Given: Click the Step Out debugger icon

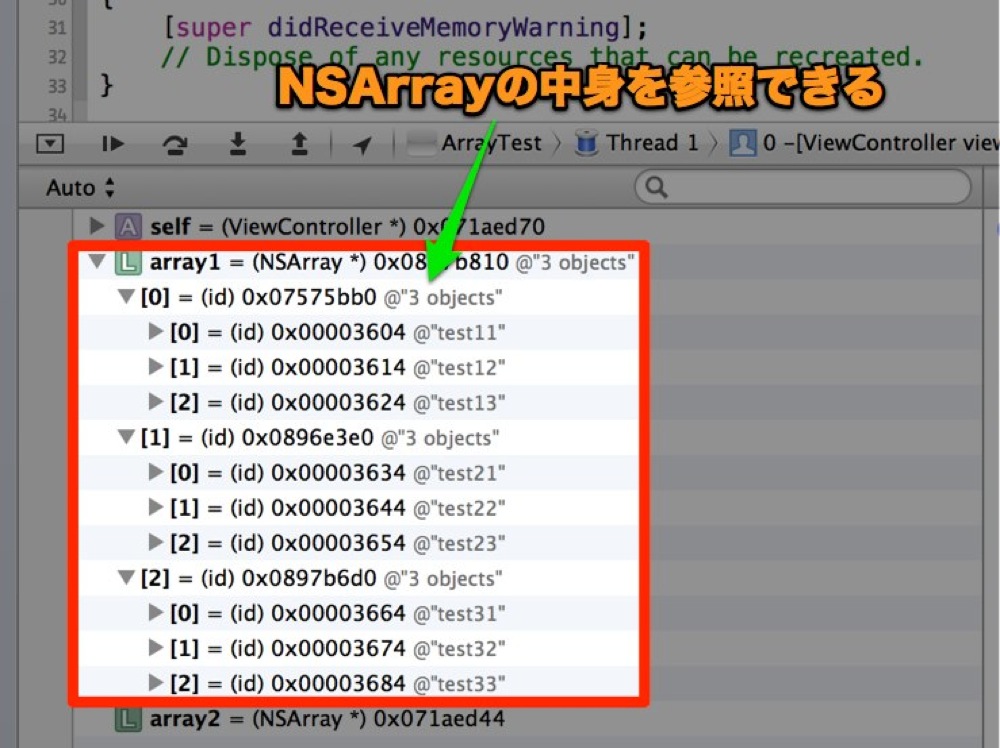Looking at the screenshot, I should point(299,144).
